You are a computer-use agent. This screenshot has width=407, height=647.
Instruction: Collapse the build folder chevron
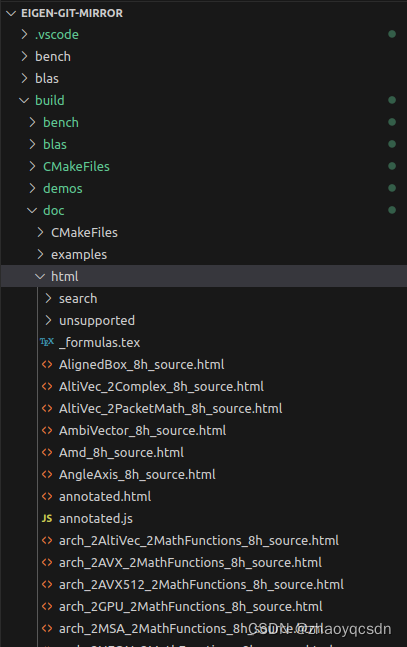24,100
